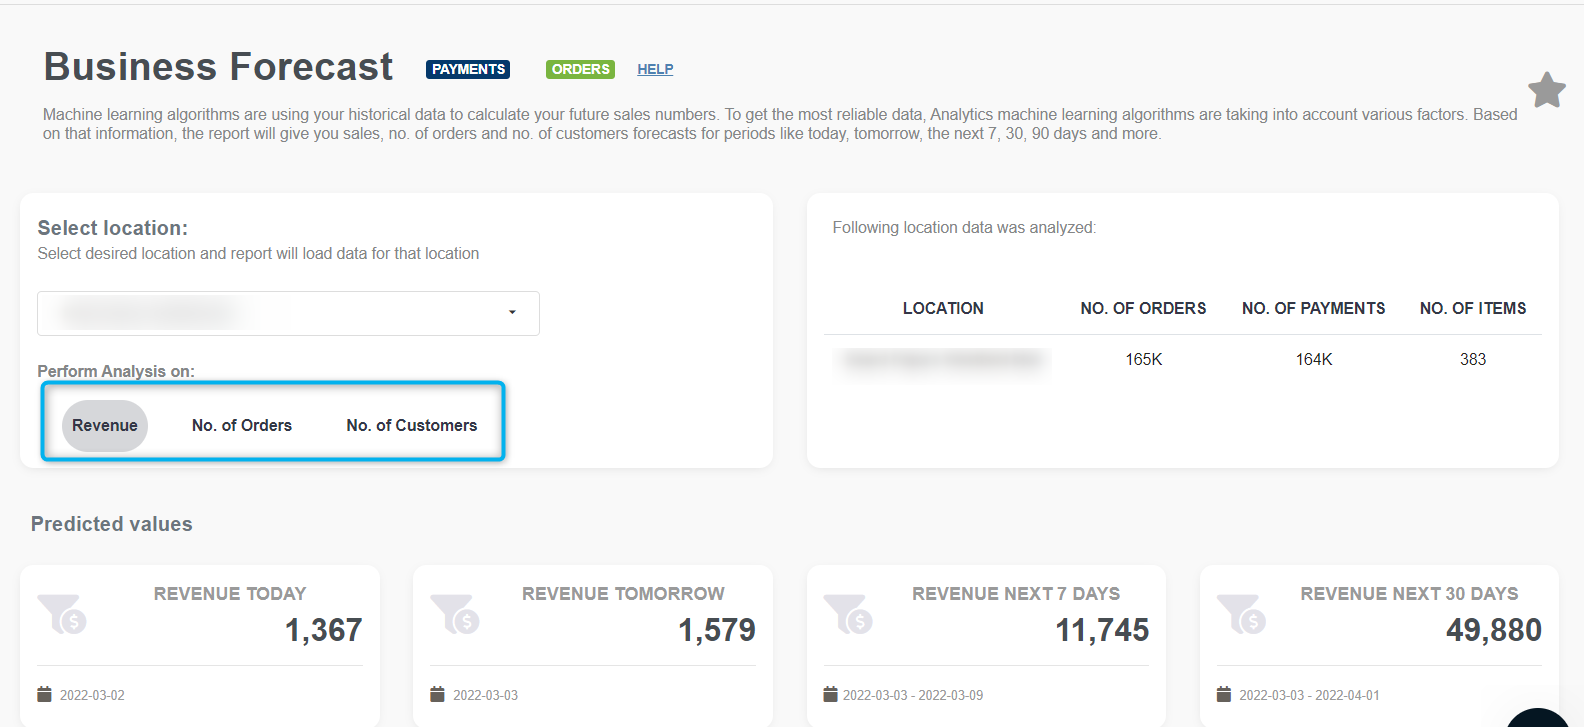
Task: Click calendar icon beside 2022-03-03 - 2022-03-09
Action: (x=830, y=694)
